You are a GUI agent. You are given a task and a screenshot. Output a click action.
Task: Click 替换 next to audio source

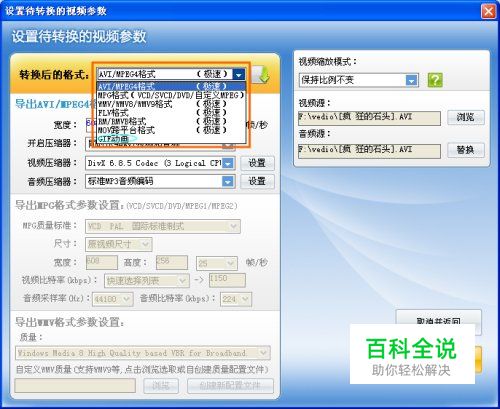pyautogui.click(x=466, y=150)
